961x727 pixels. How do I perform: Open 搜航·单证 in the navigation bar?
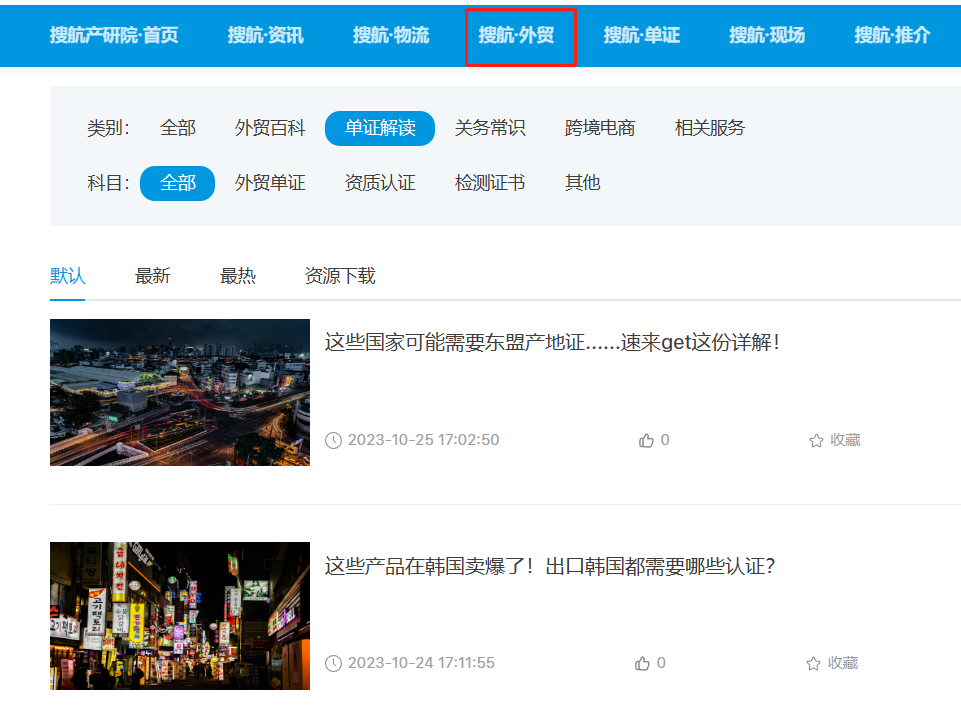pos(641,36)
